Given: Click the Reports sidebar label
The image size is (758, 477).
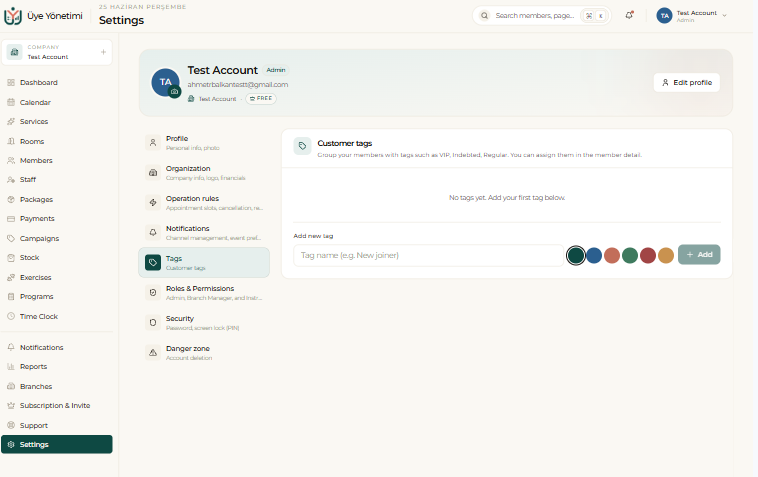Looking at the screenshot, I should pos(33,367).
